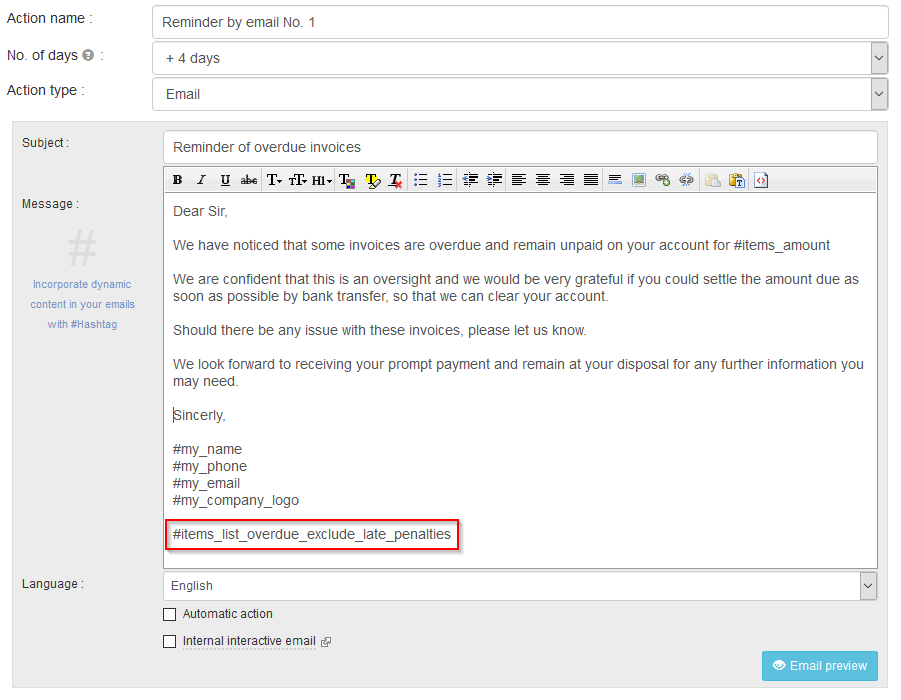901x700 pixels.
Task: Insert an image into the message
Action: click(639, 180)
